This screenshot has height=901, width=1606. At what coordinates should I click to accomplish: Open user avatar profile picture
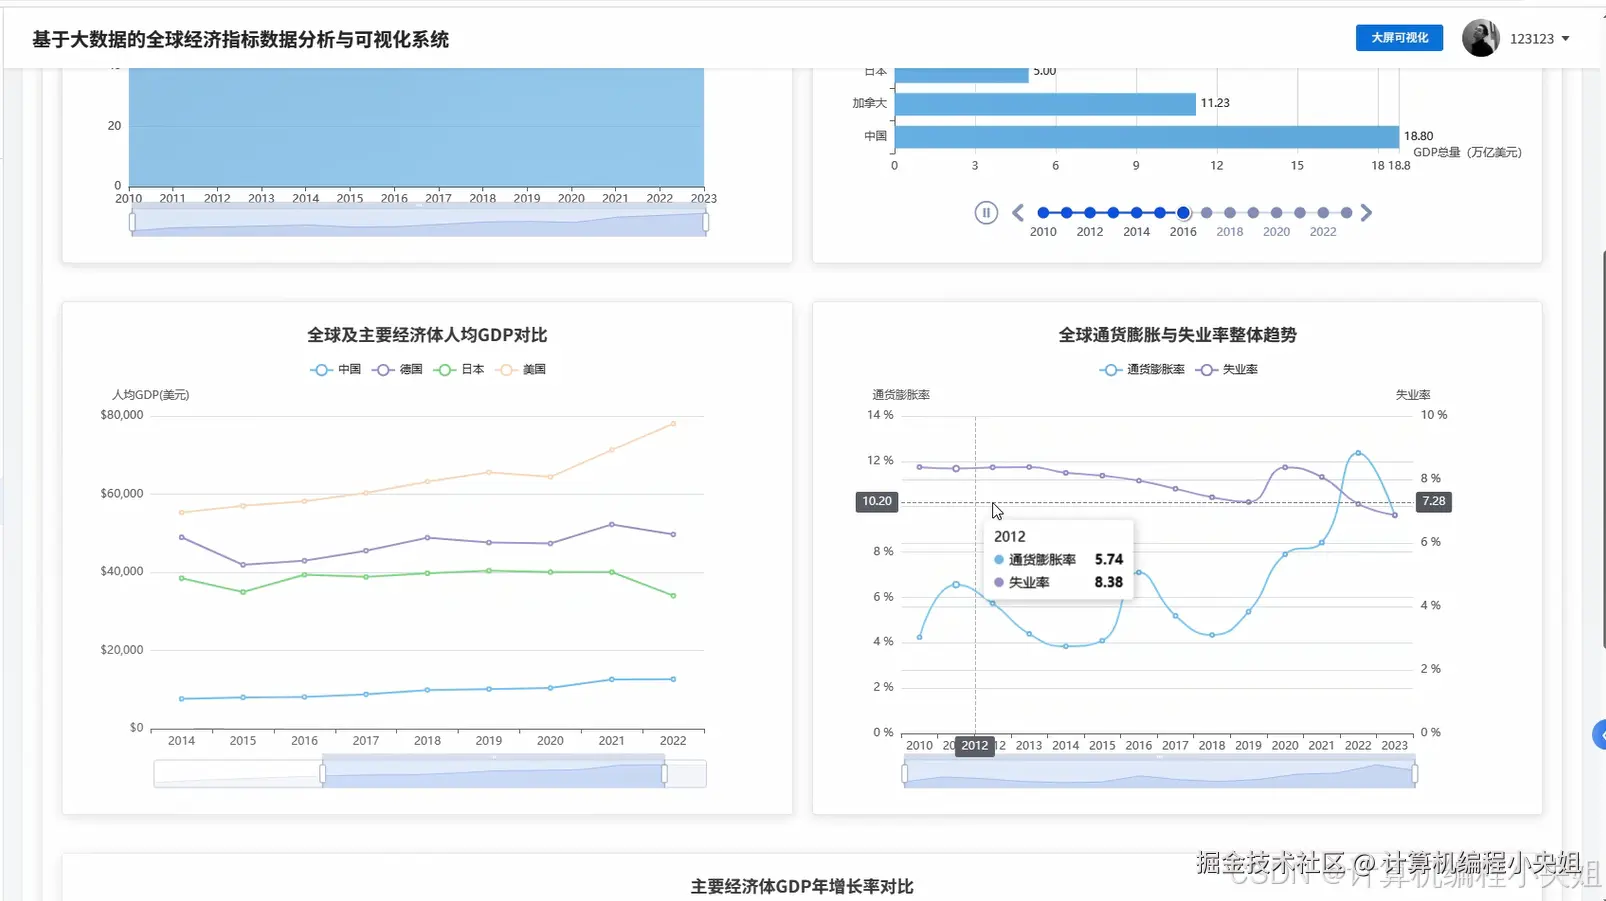tap(1480, 38)
